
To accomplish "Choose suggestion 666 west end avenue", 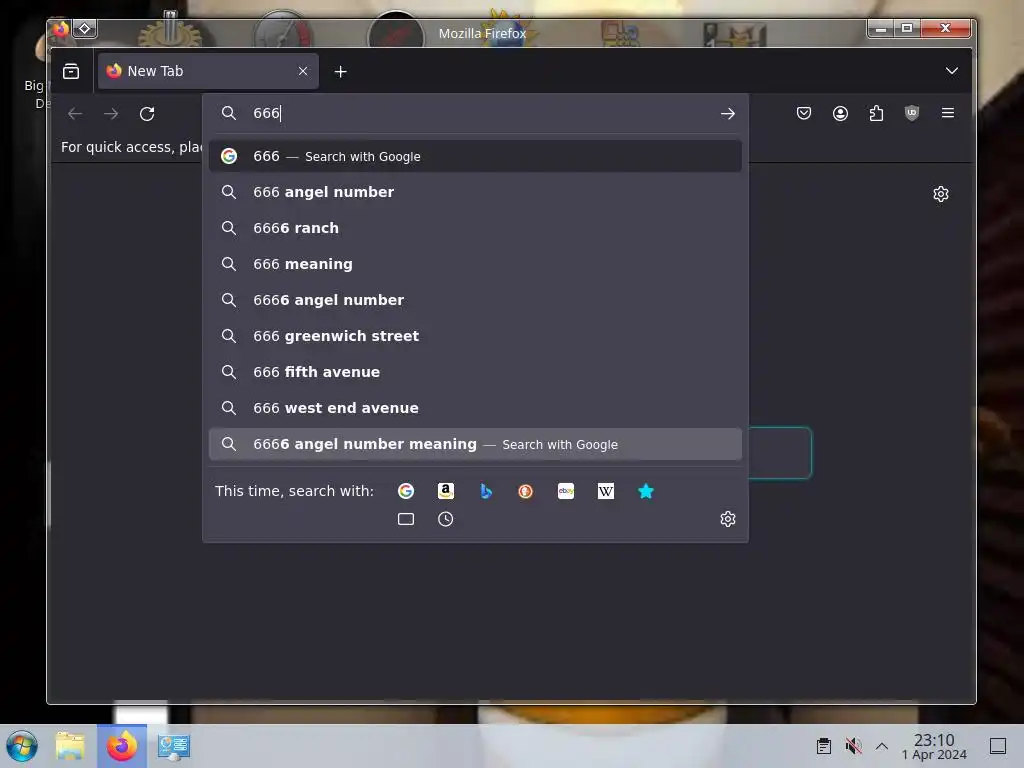I will pos(475,408).
